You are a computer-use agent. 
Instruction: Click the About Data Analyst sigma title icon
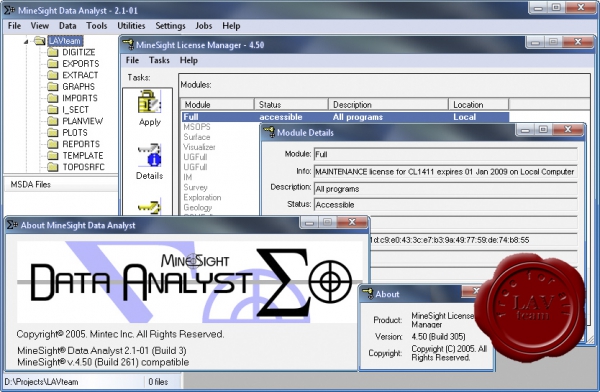pyautogui.click(x=12, y=225)
